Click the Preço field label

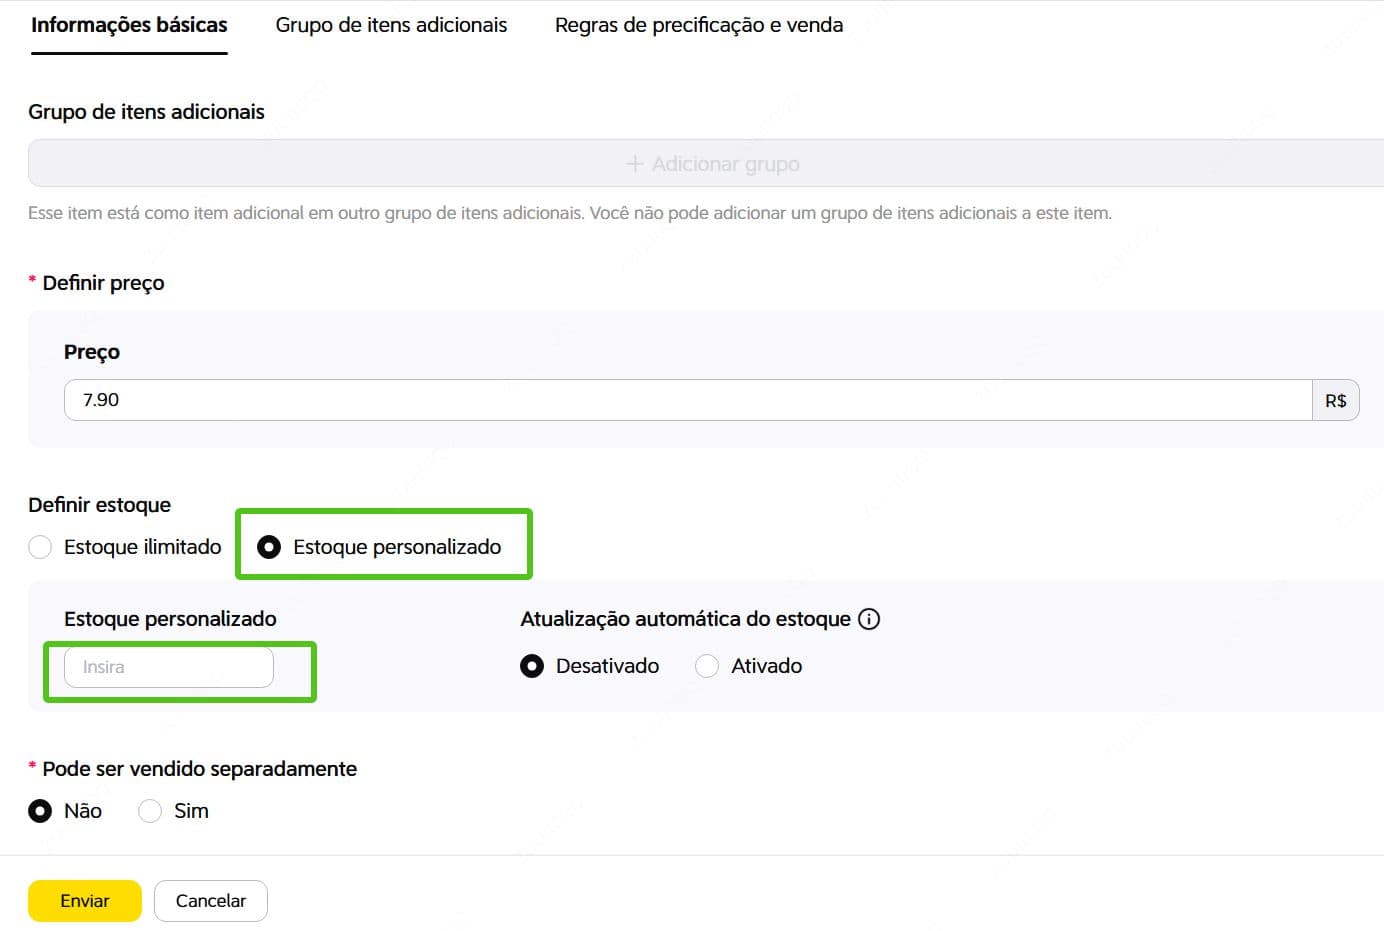pos(92,352)
